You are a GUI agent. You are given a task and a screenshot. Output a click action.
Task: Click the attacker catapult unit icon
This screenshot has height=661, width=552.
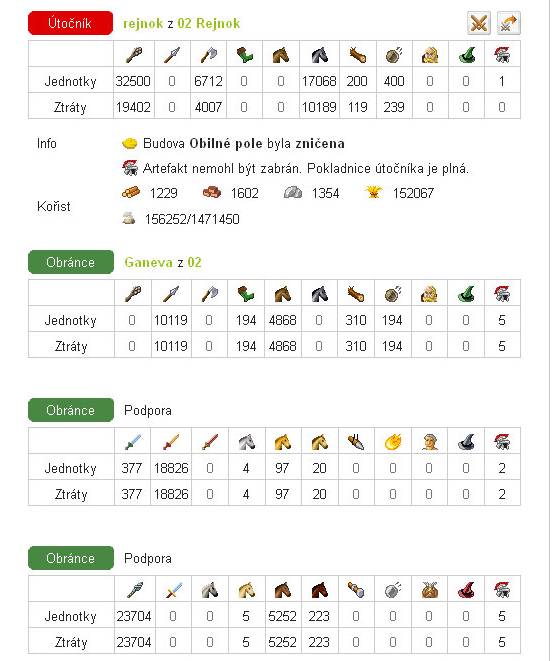tap(393, 54)
